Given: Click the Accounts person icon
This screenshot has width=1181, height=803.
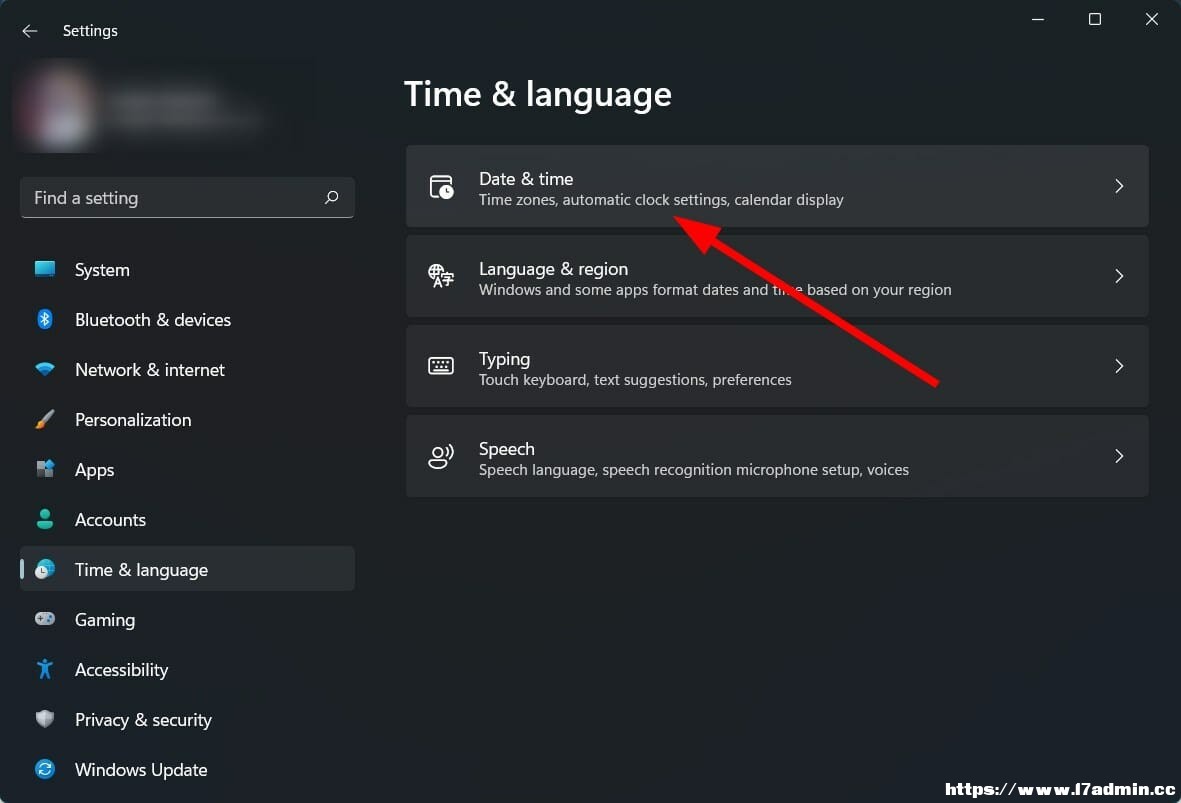Looking at the screenshot, I should click(x=44, y=519).
